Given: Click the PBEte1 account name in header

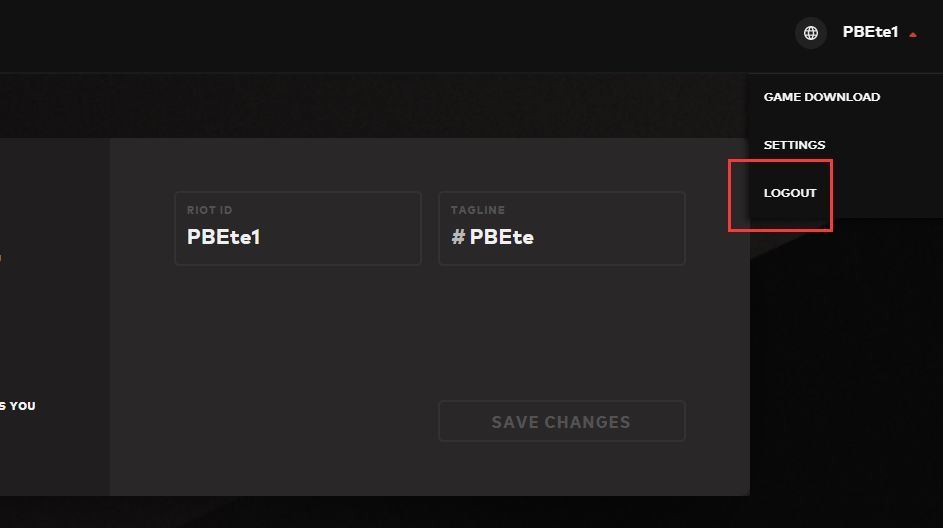Looking at the screenshot, I should pos(870,32).
